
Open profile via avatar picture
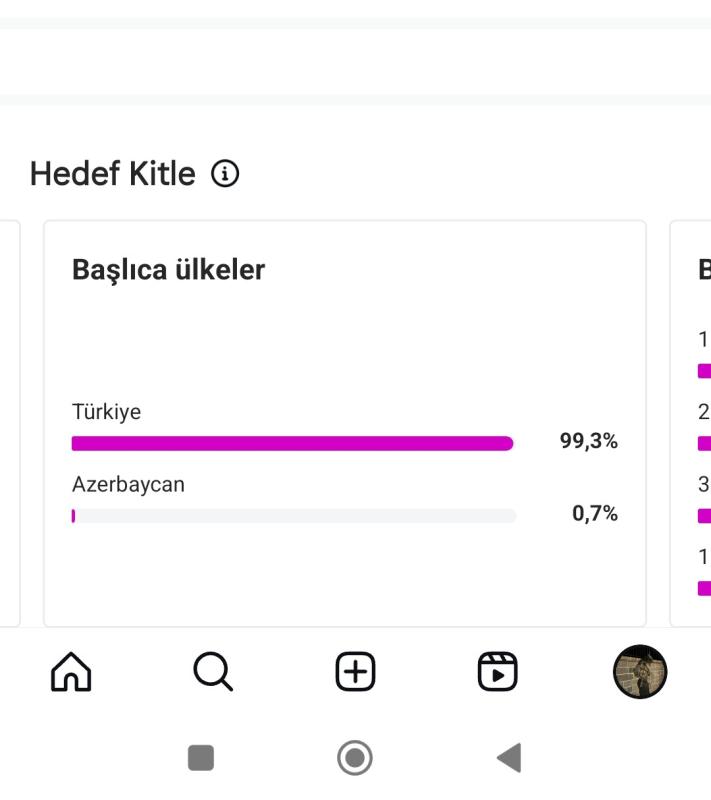[640, 671]
